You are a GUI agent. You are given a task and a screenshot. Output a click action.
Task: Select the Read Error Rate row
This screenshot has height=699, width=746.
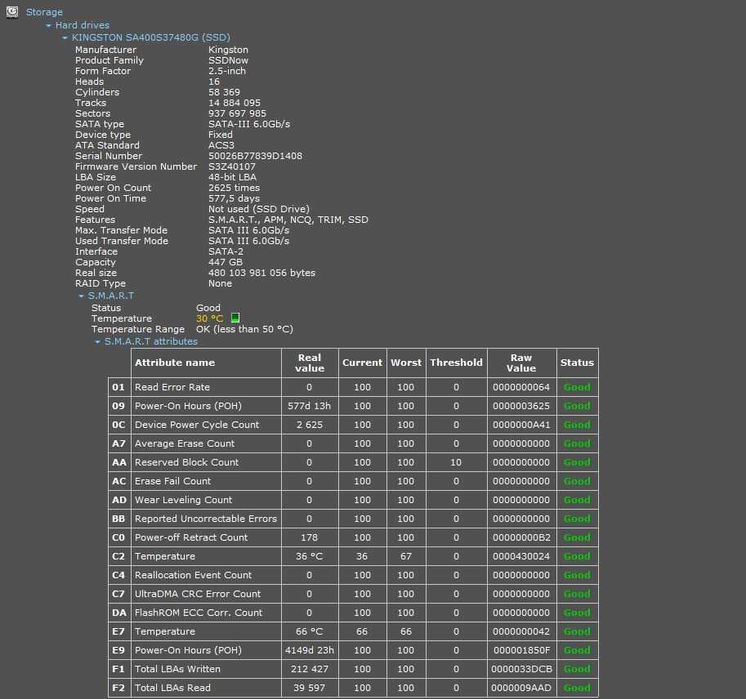pos(353,387)
